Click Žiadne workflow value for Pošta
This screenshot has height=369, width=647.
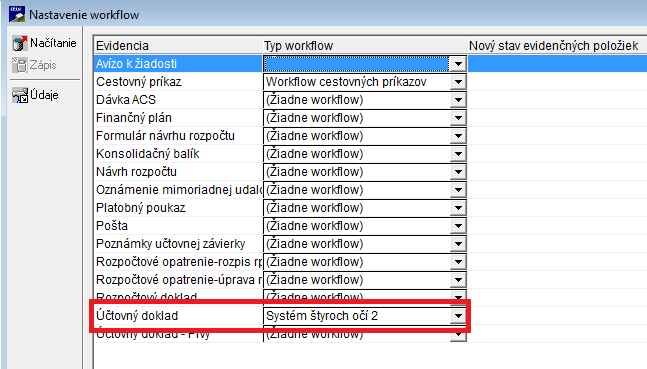(314, 226)
